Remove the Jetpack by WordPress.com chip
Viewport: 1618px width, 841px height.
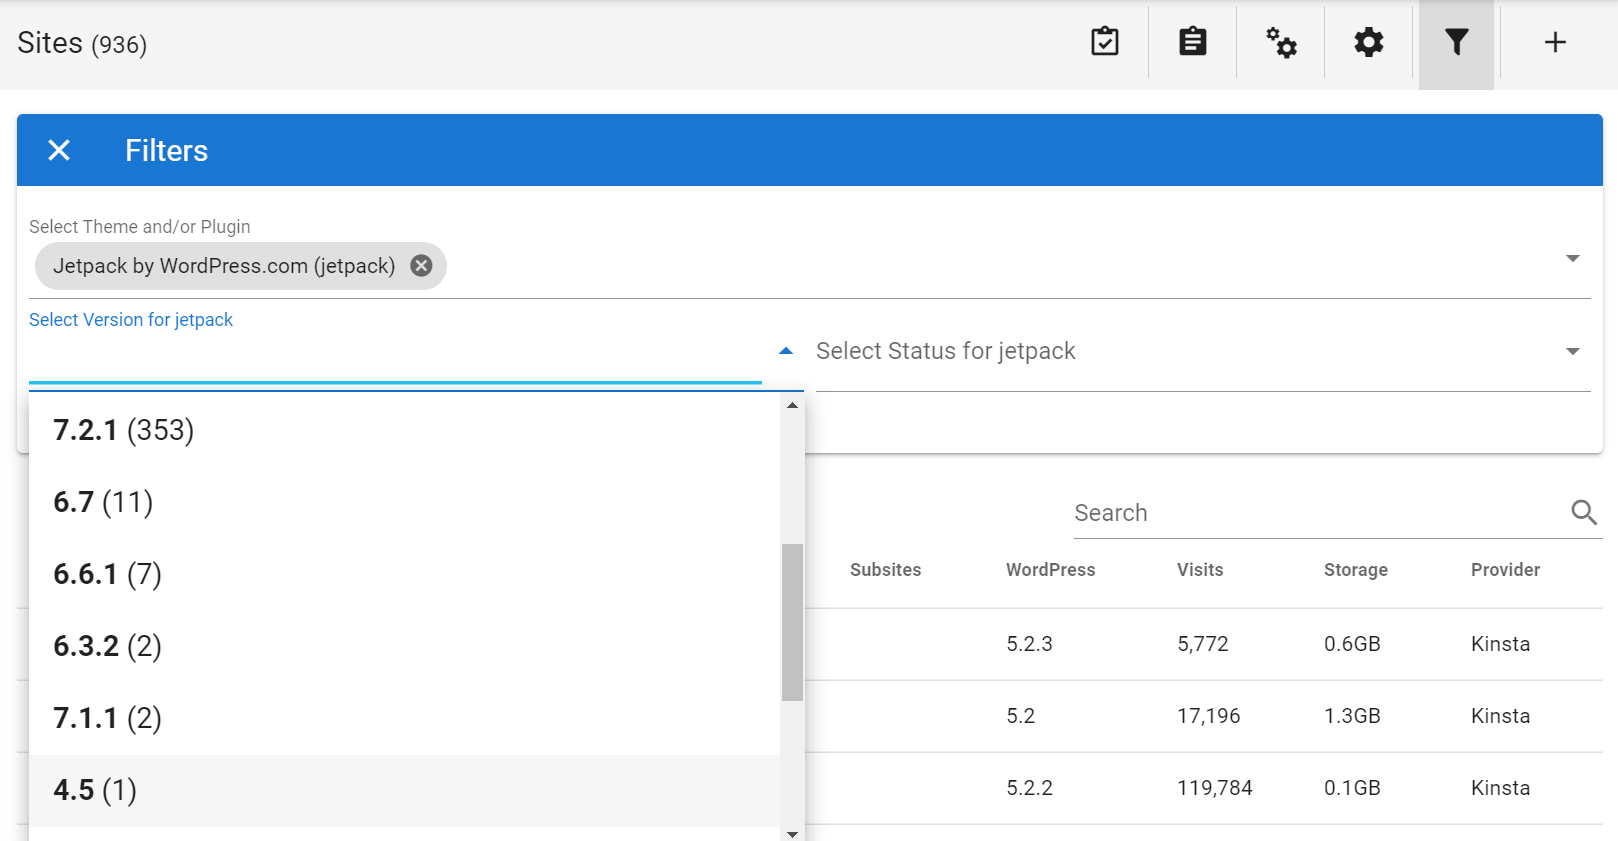422,266
